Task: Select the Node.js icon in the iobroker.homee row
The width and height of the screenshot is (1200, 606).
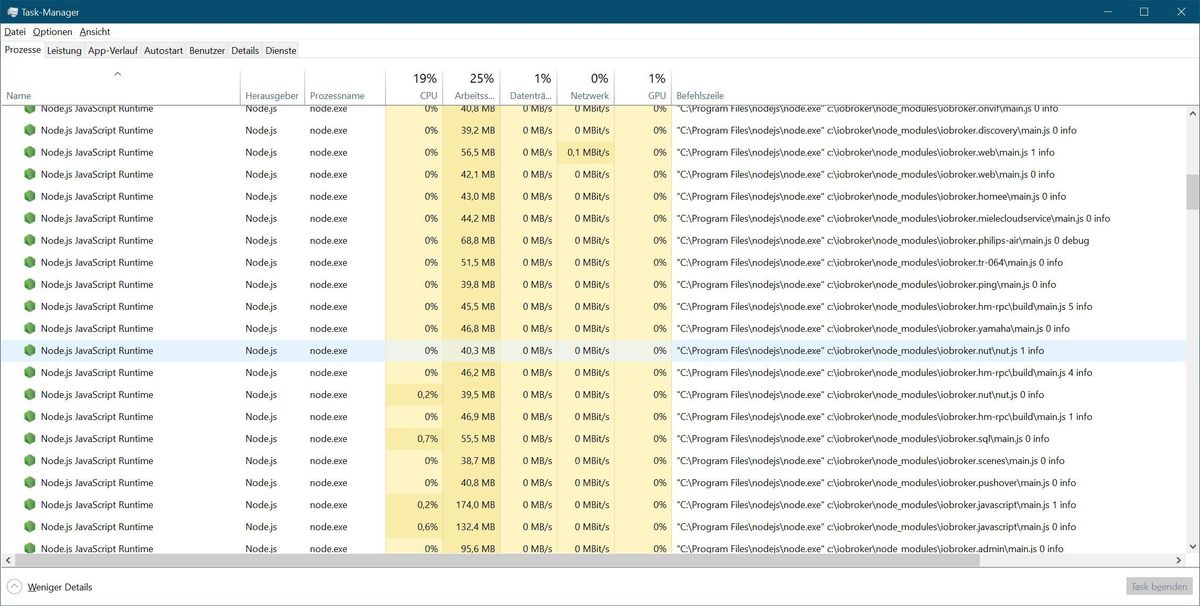Action: click(x=30, y=196)
